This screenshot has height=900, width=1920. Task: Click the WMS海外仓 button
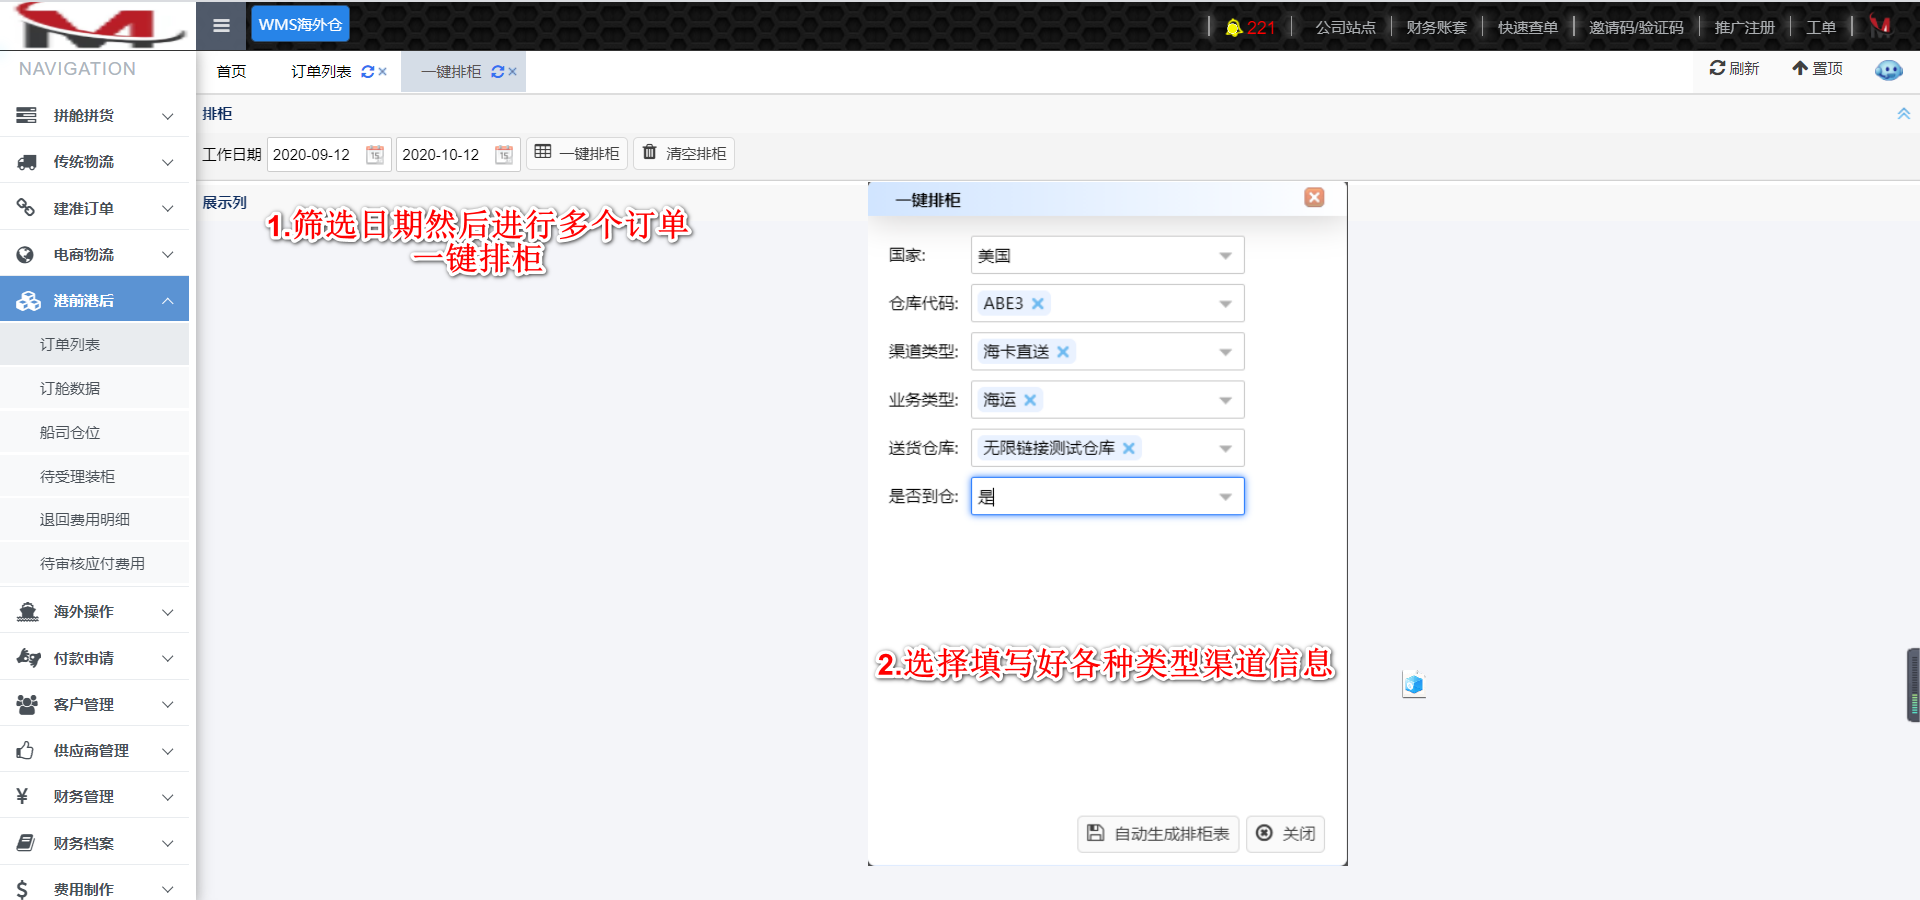(300, 24)
